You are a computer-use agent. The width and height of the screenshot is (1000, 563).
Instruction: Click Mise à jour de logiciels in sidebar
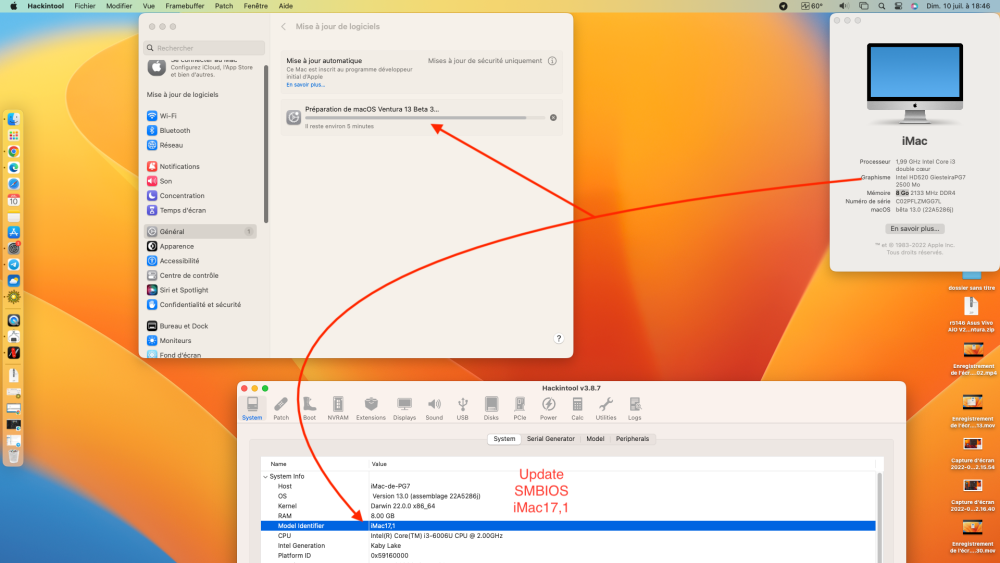[182, 94]
